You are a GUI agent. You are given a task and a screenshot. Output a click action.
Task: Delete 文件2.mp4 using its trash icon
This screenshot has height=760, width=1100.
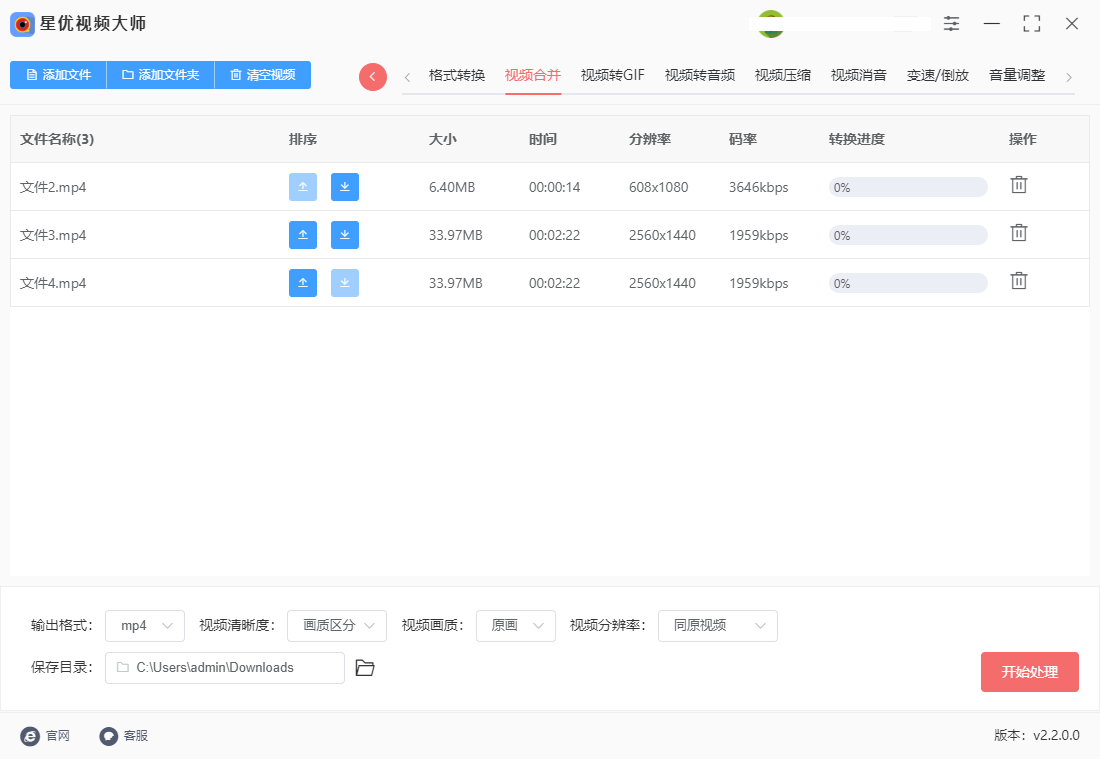[1019, 184]
